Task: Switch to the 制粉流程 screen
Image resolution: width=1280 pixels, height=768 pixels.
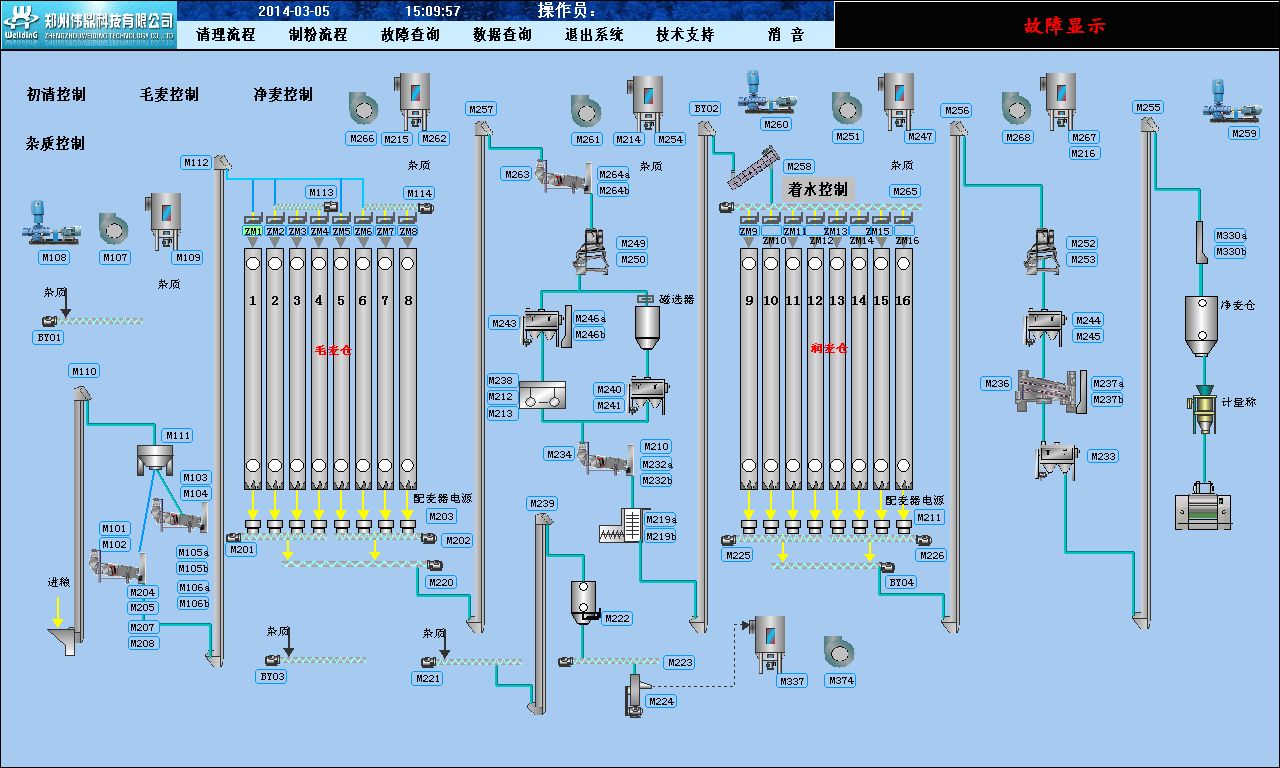Action: click(x=318, y=35)
